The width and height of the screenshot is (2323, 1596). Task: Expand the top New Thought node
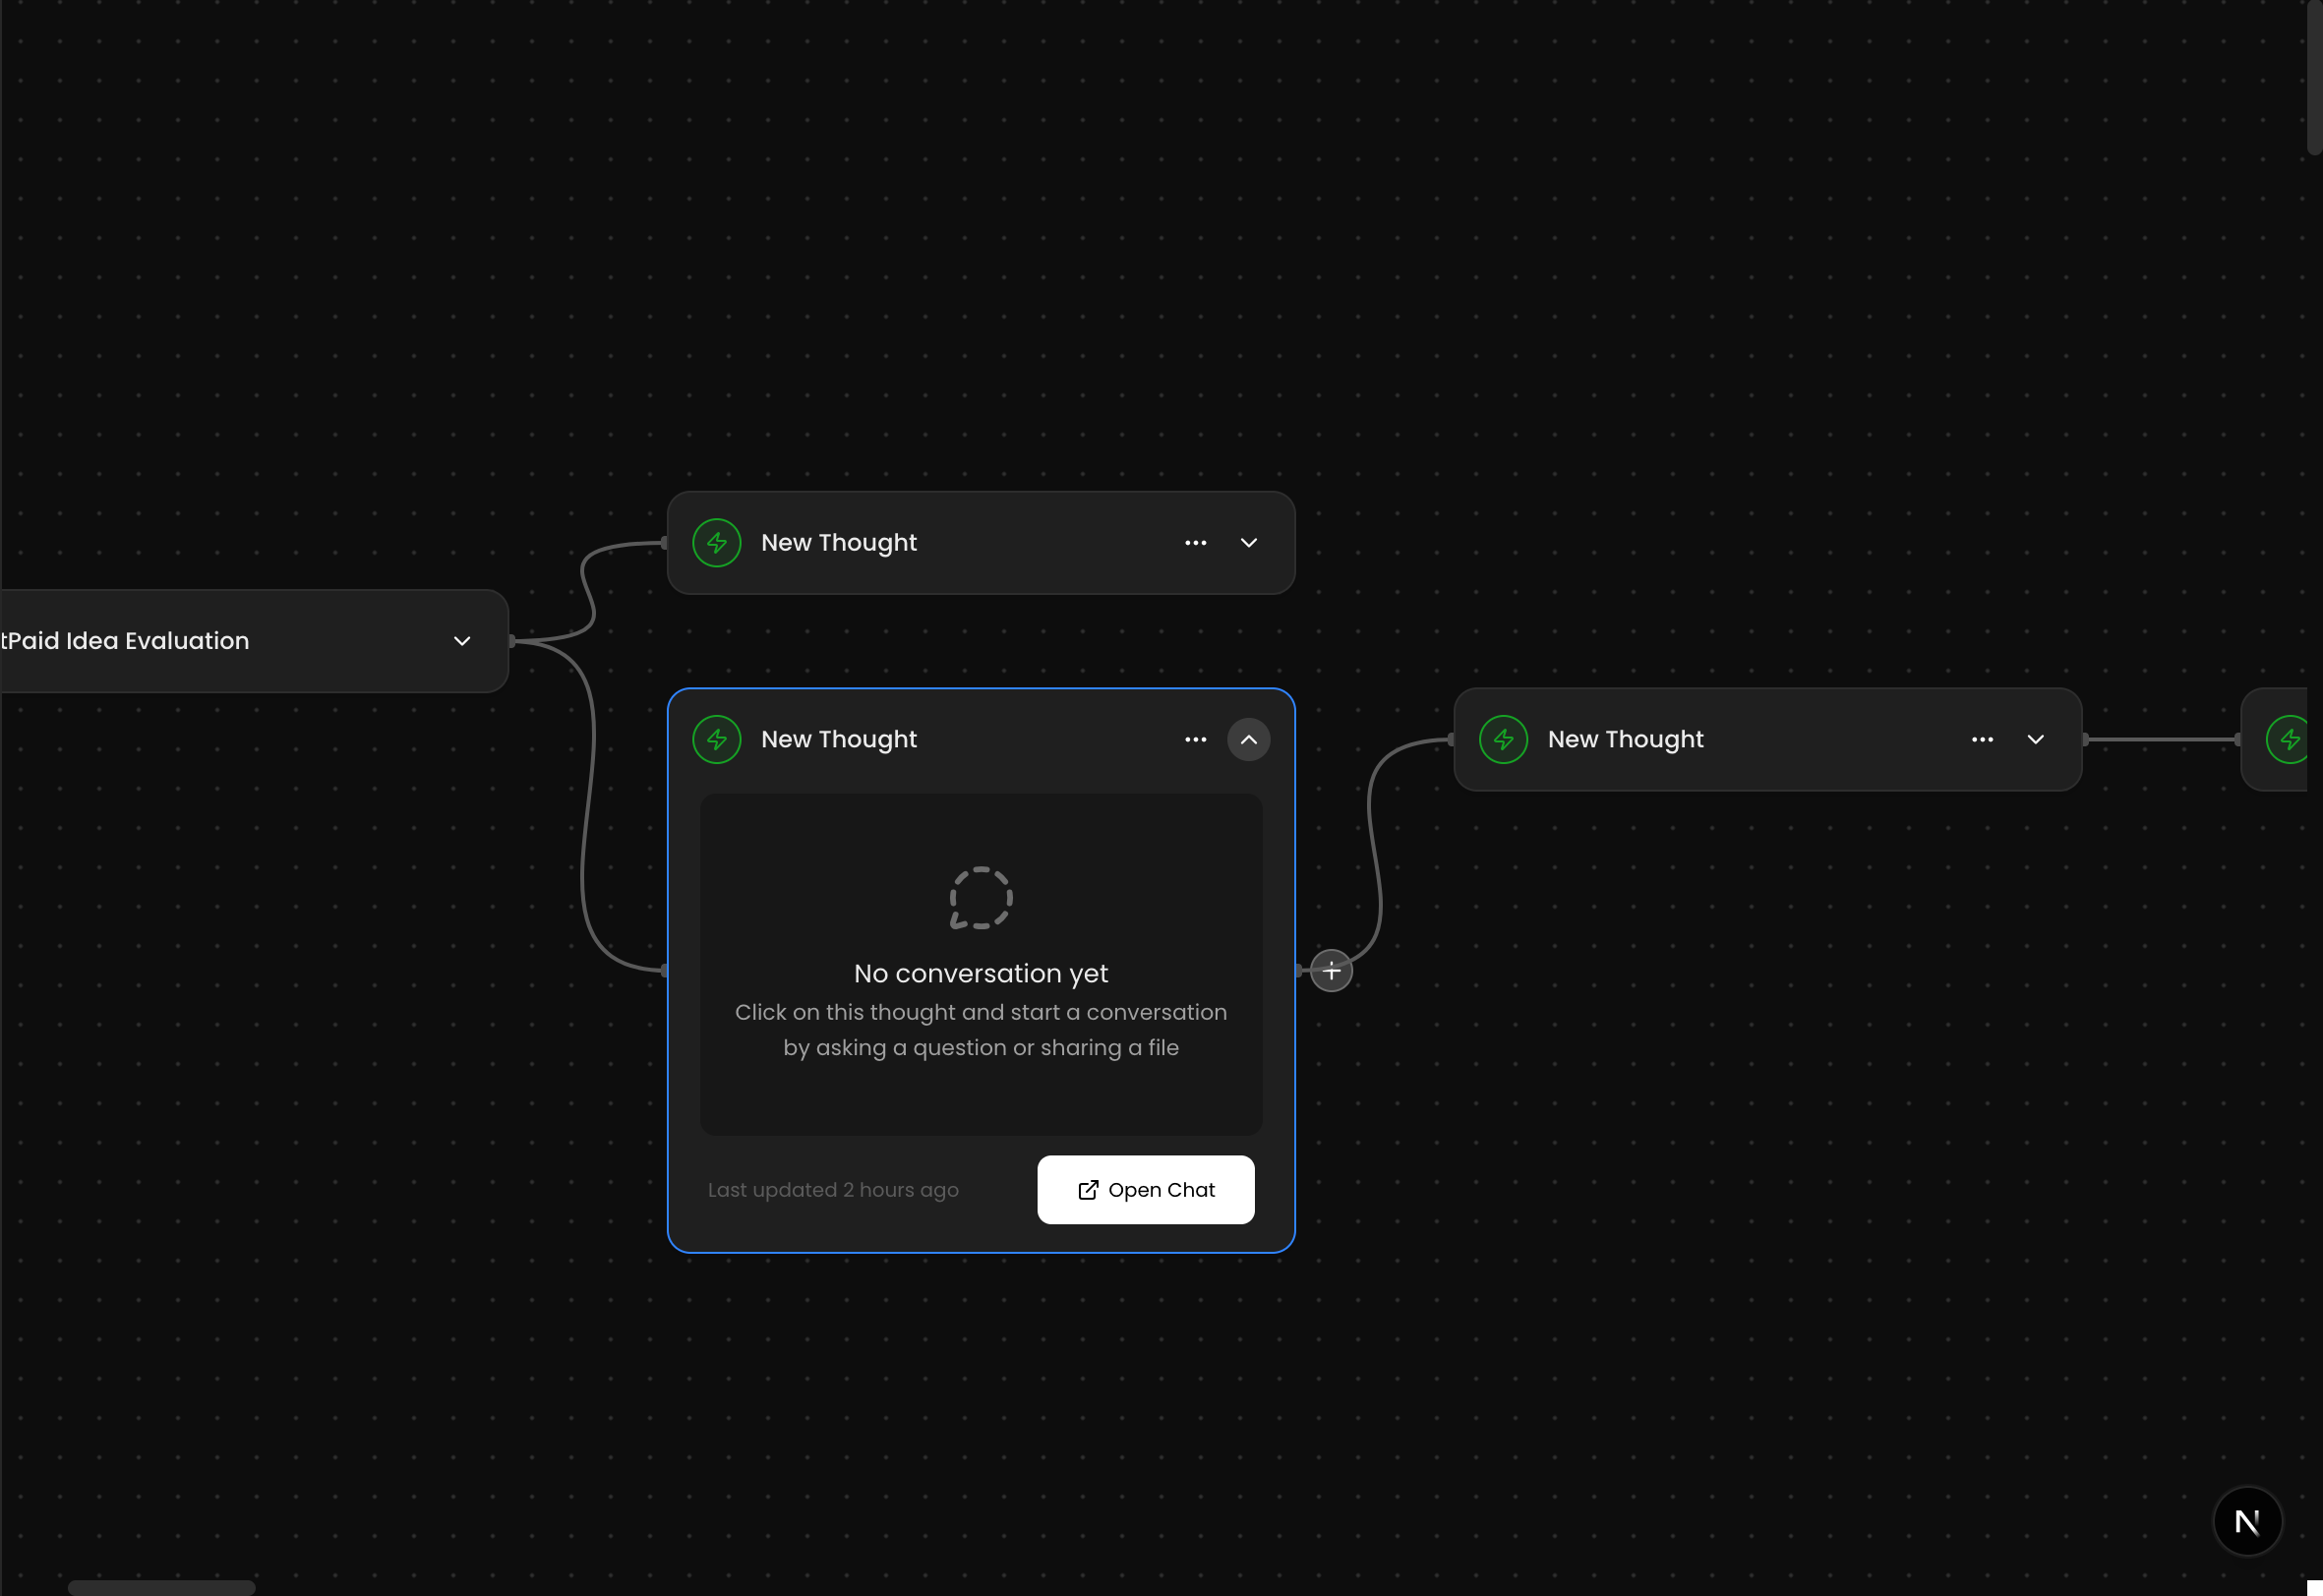(x=1248, y=542)
